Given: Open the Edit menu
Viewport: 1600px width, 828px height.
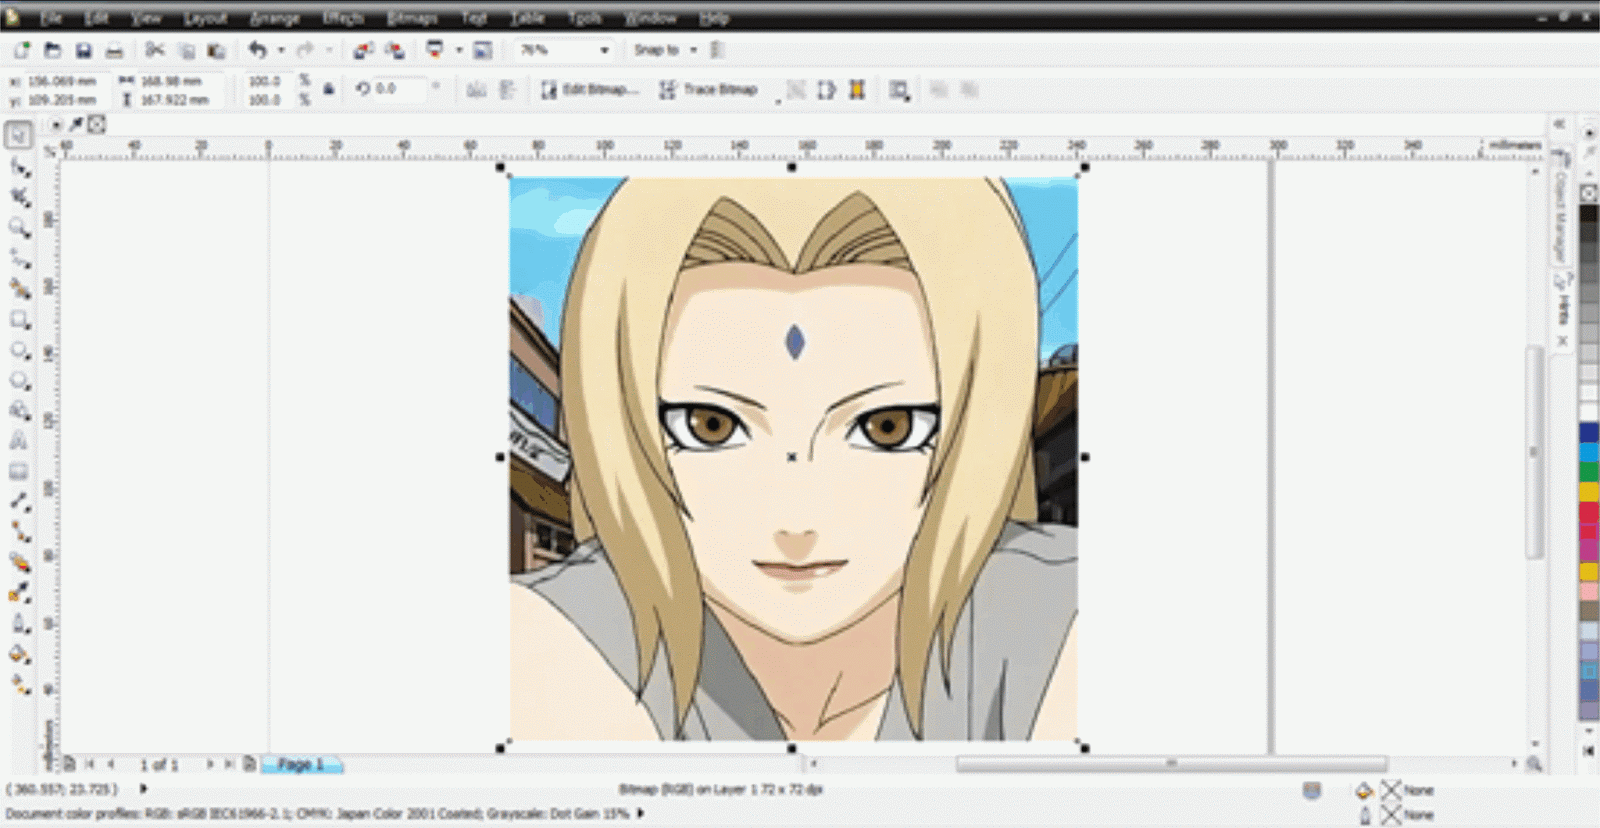Looking at the screenshot, I should coord(96,18).
